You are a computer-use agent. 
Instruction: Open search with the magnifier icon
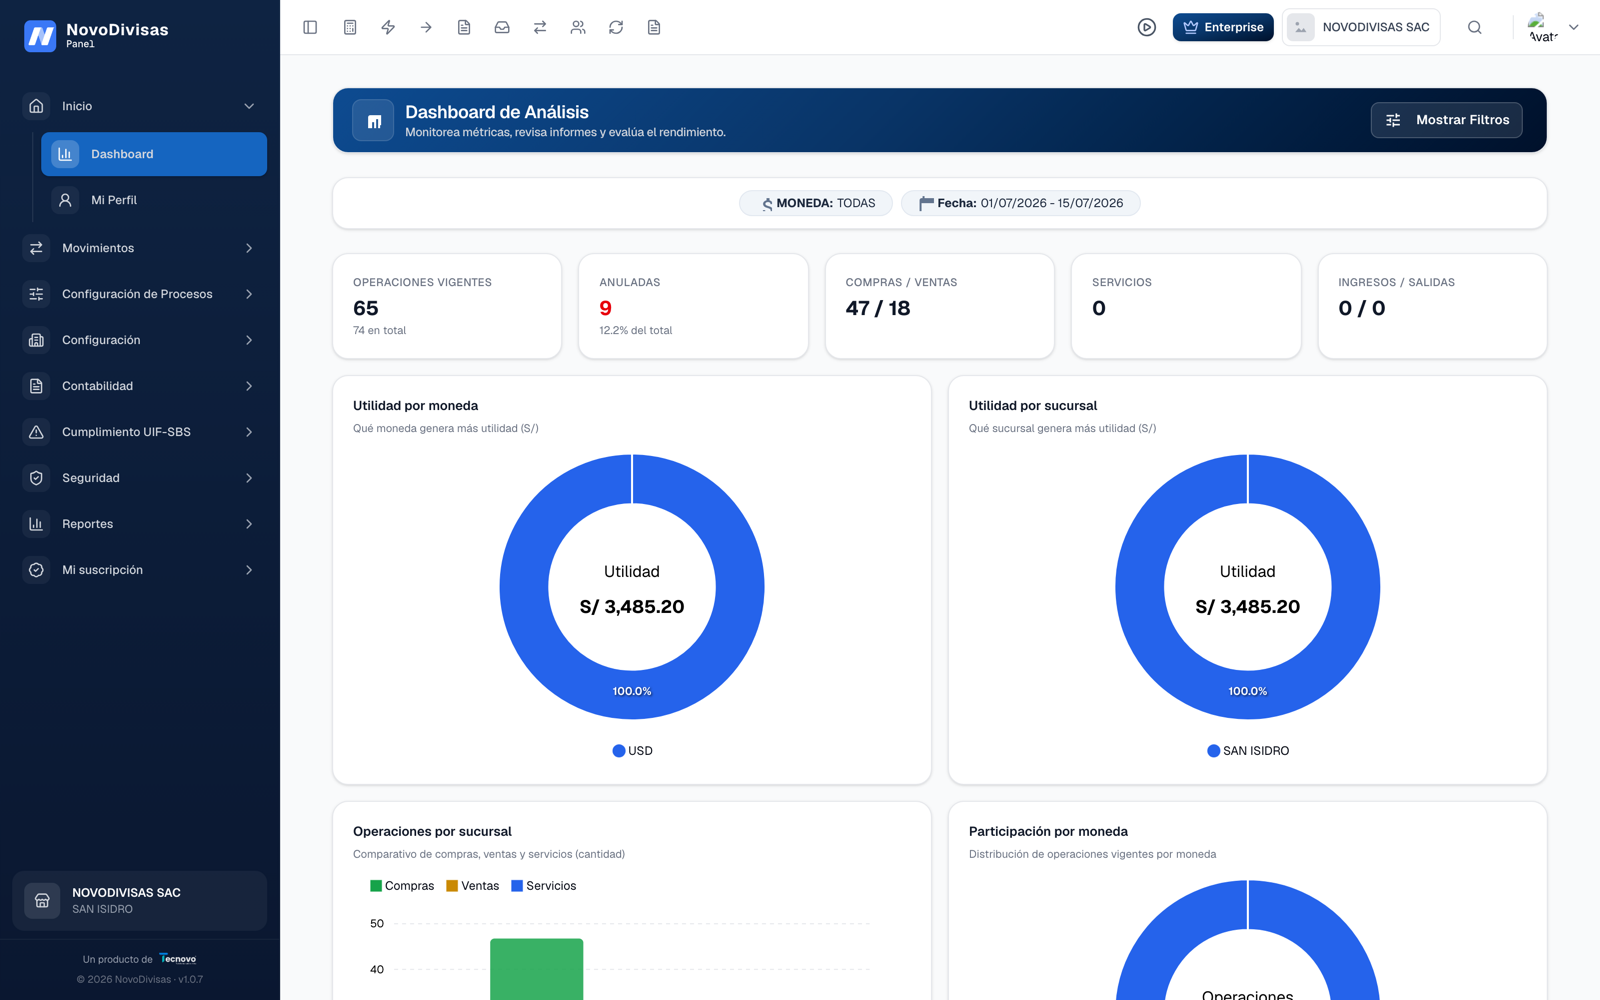point(1475,27)
